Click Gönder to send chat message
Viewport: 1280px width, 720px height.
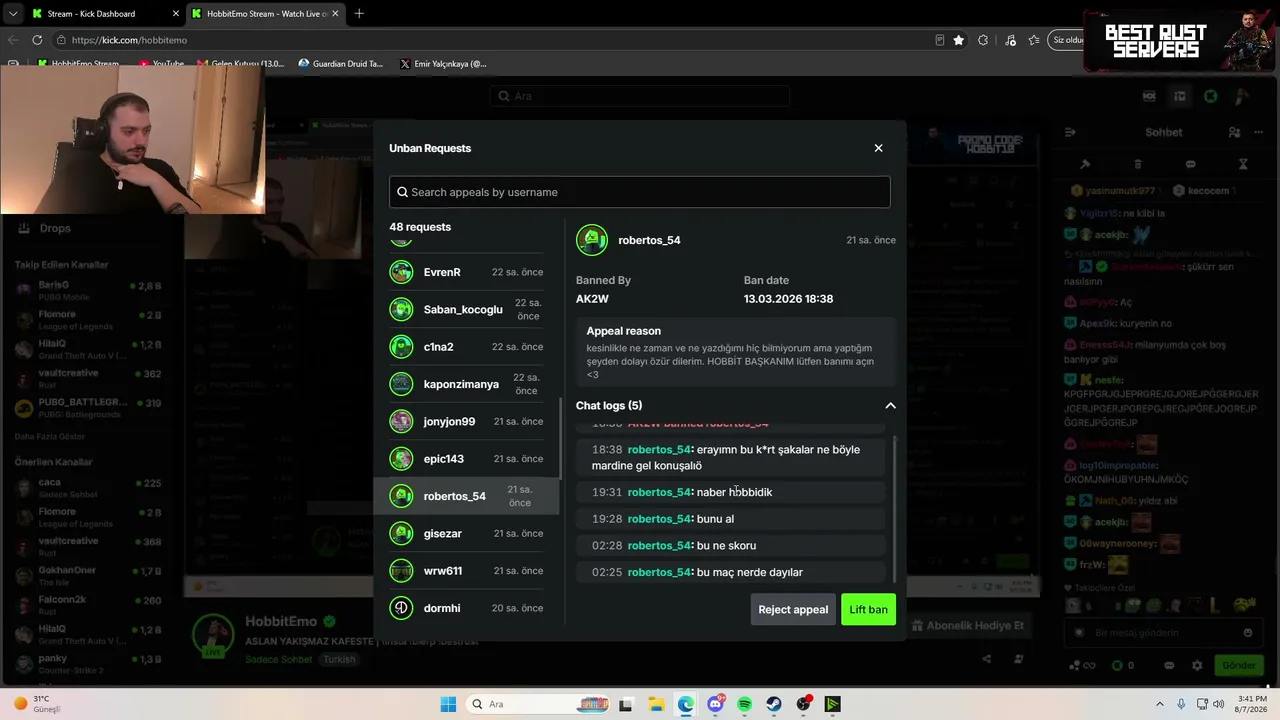(x=1238, y=665)
